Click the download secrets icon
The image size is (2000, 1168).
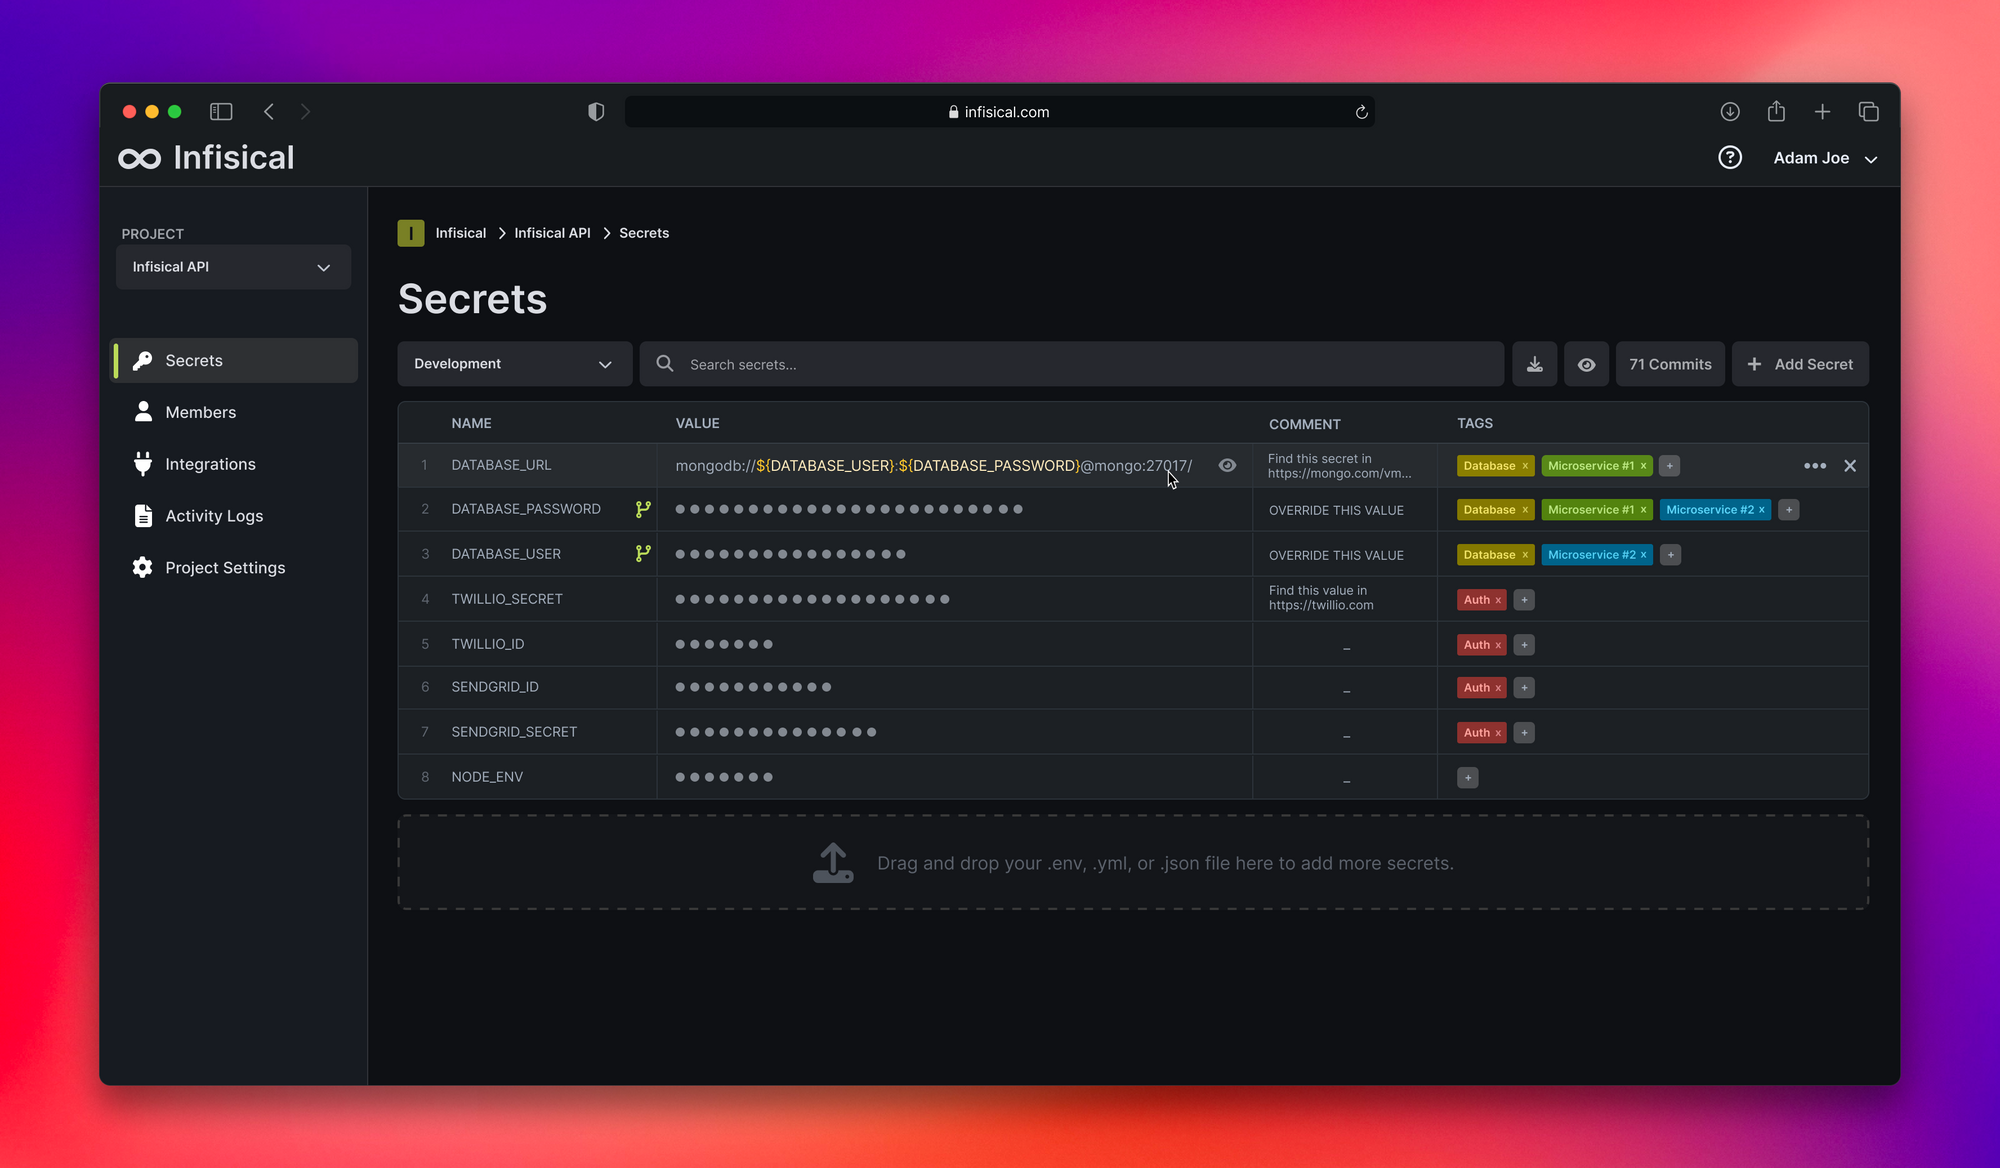coord(1534,363)
